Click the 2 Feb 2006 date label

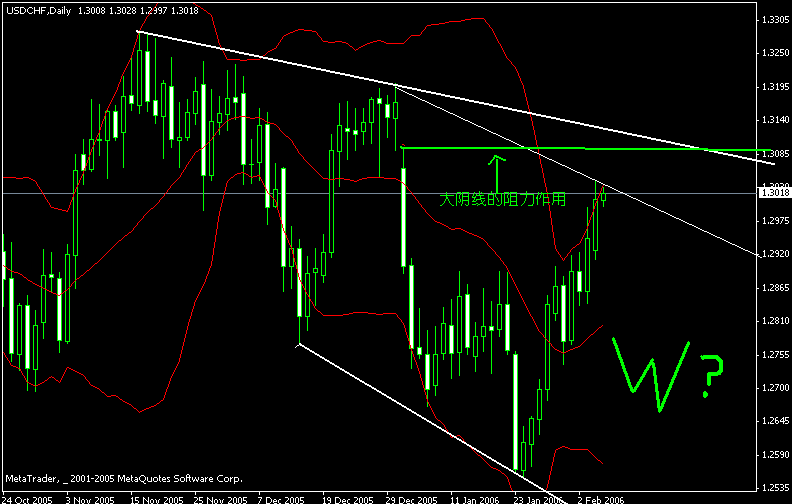601,499
